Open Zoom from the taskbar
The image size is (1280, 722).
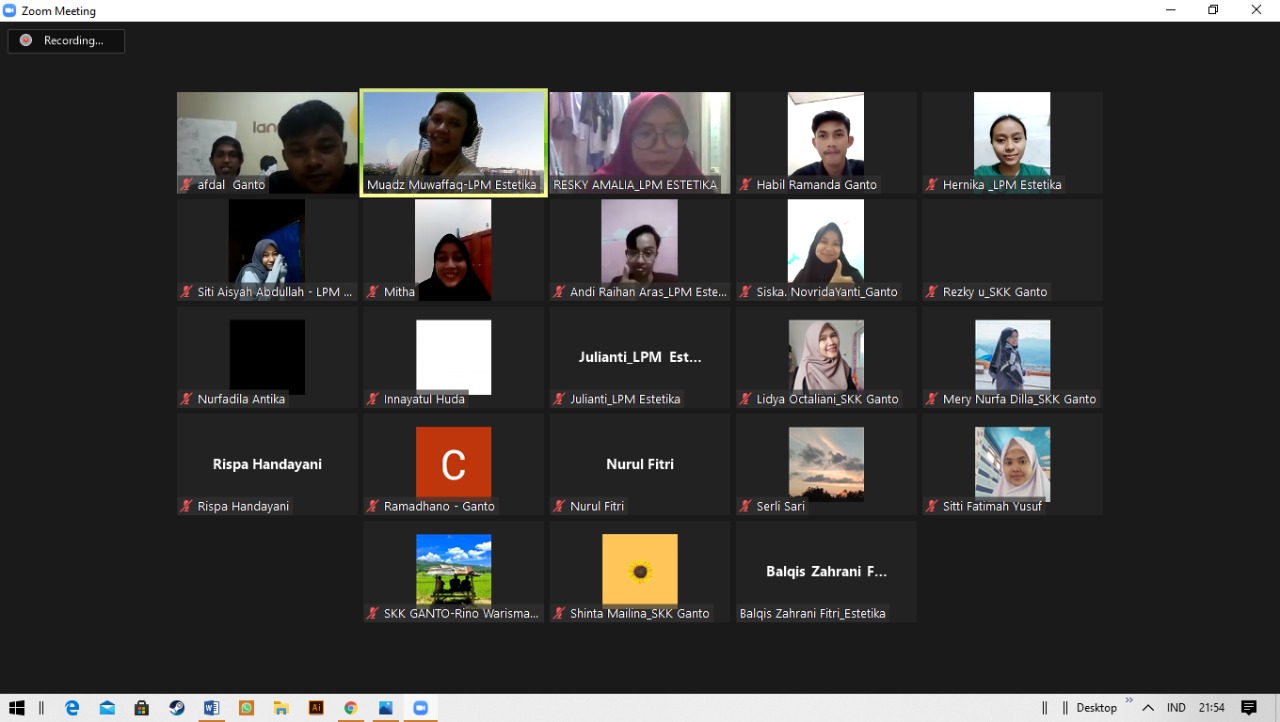[420, 708]
